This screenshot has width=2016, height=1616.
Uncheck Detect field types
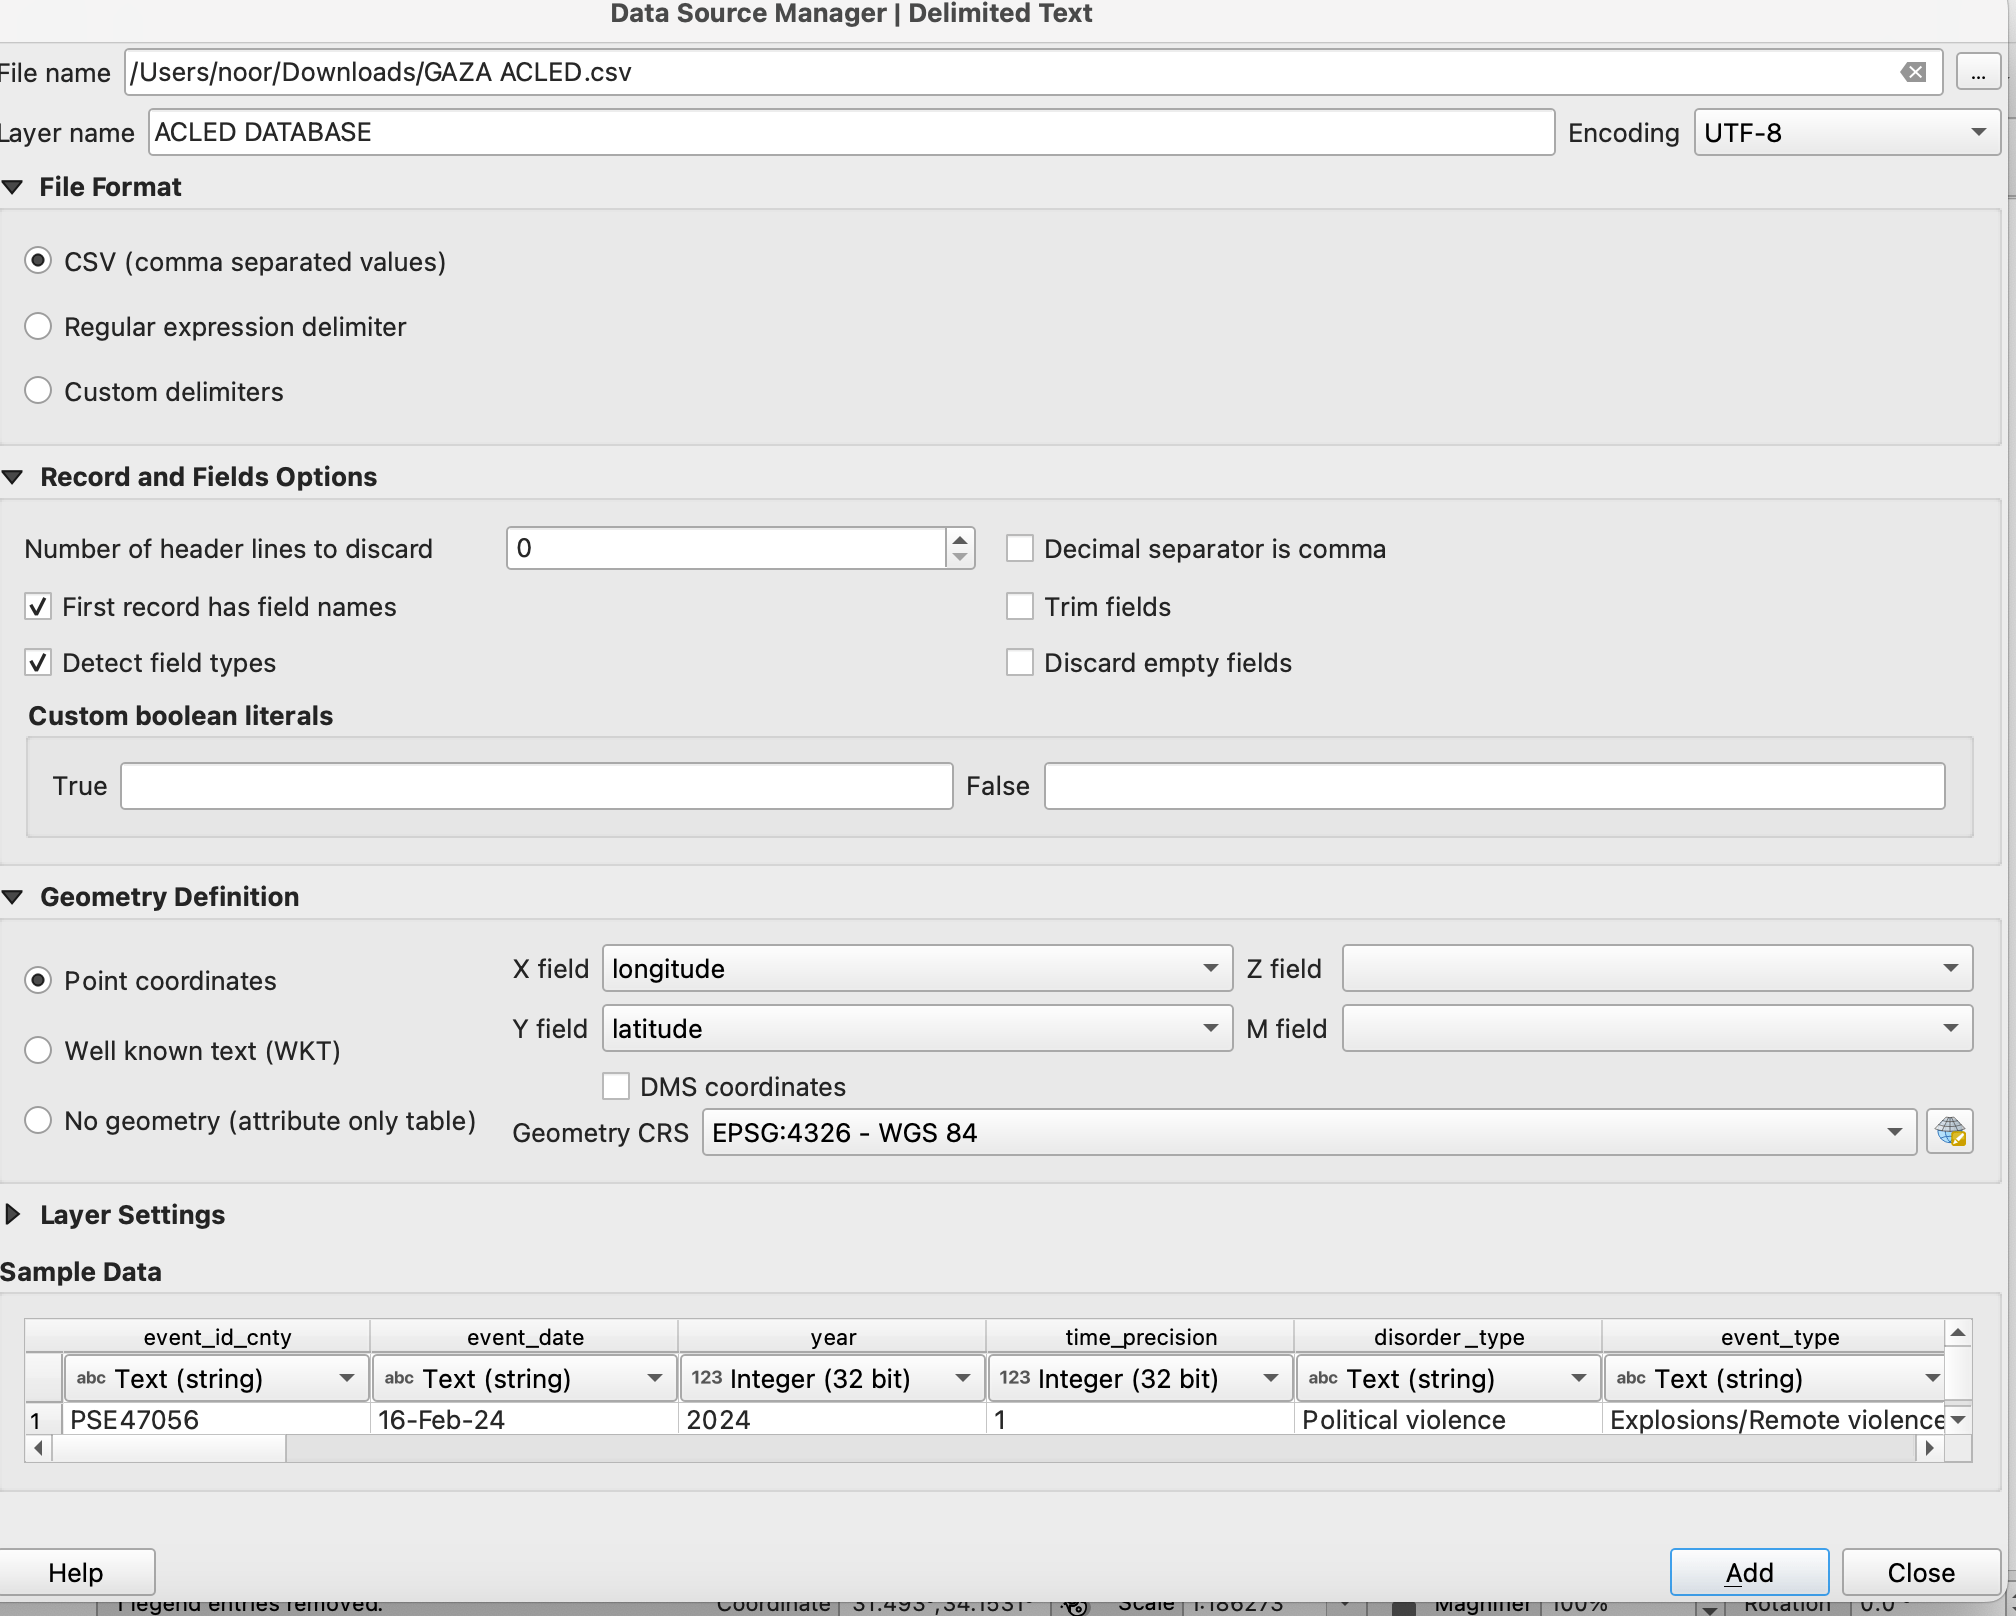coord(38,662)
